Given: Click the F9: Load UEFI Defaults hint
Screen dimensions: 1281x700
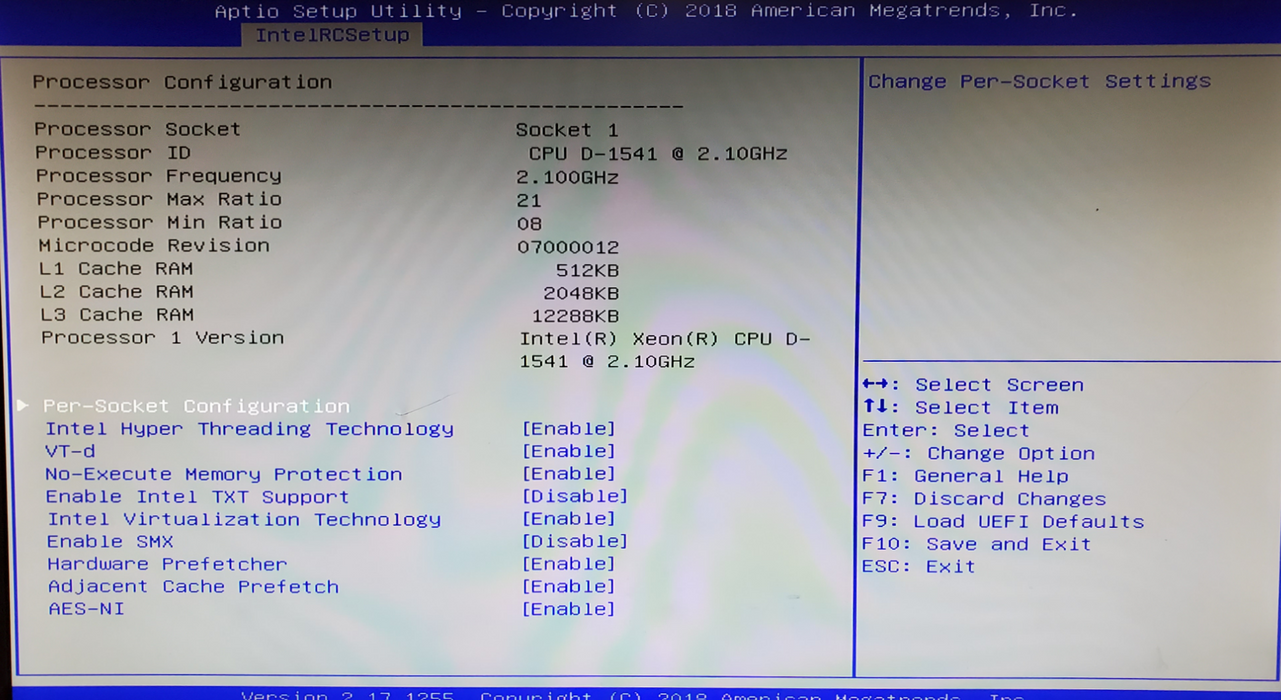Looking at the screenshot, I should point(1003,522).
